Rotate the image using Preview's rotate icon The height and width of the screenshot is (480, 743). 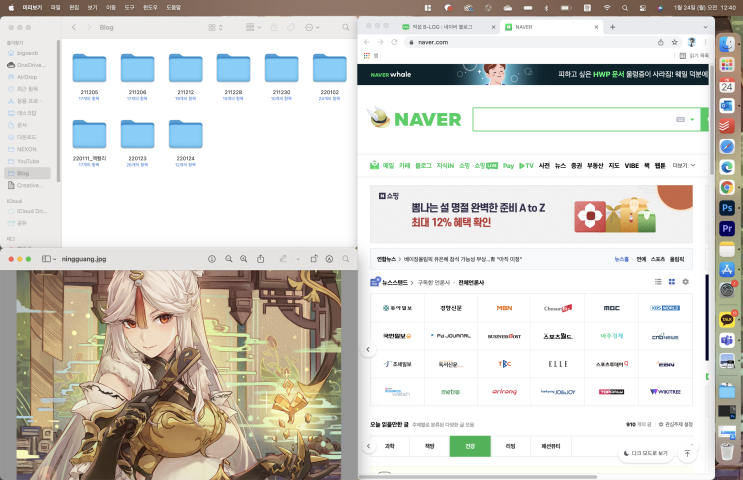tap(314, 259)
